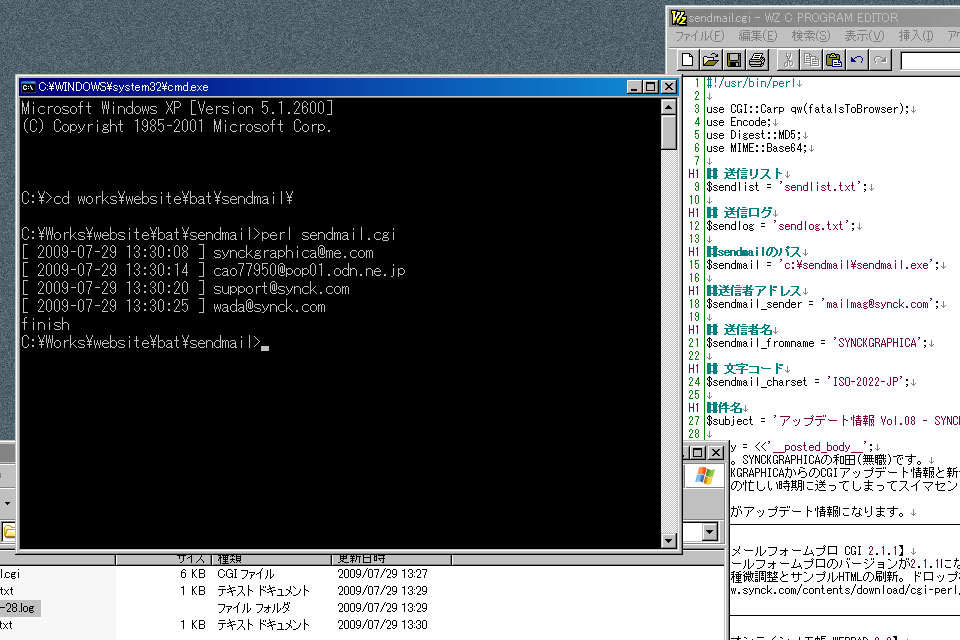This screenshot has width=960, height=640.
Task: Click the Cut scissors icon in WZ Editor
Action: pos(789,60)
